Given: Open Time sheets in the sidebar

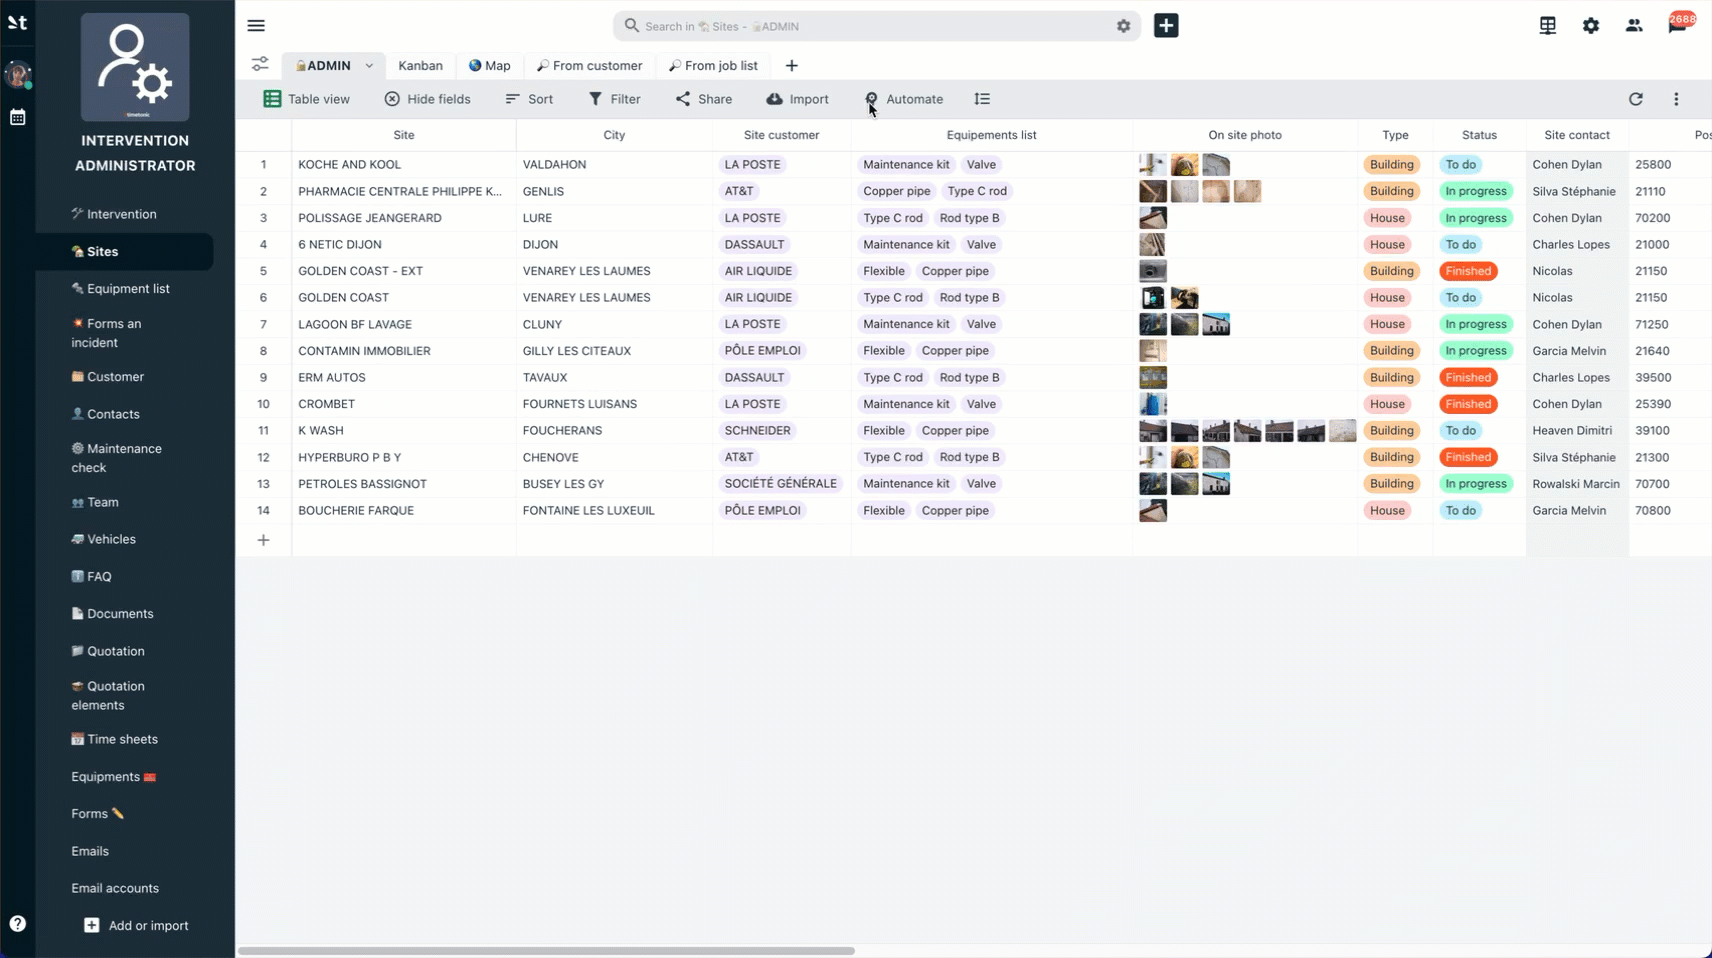Looking at the screenshot, I should coord(114,739).
